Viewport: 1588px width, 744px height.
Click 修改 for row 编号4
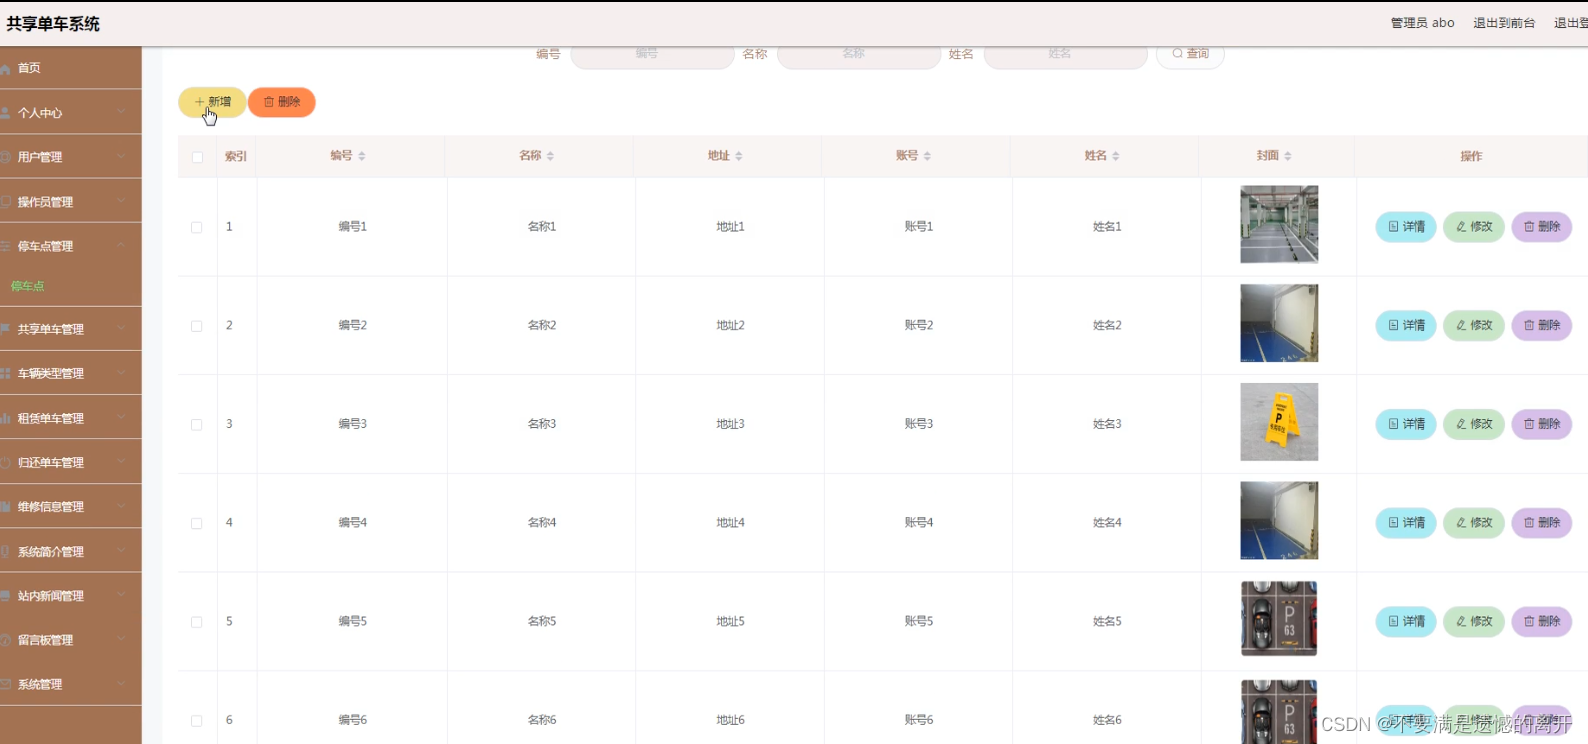(1474, 523)
